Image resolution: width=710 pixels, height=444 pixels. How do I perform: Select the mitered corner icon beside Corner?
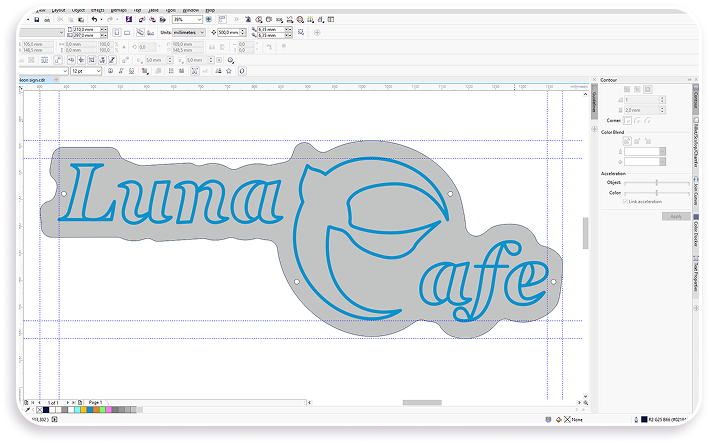click(627, 121)
